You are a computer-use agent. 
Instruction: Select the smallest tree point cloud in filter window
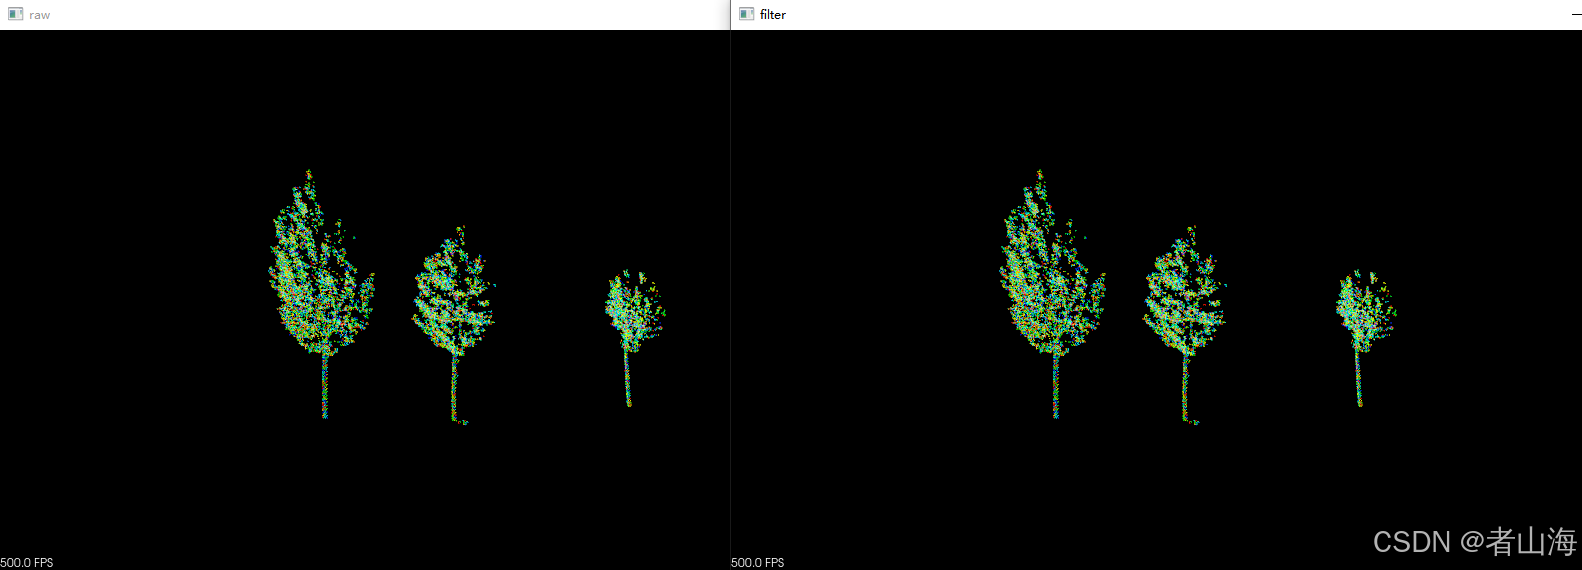pyautogui.click(x=1366, y=338)
